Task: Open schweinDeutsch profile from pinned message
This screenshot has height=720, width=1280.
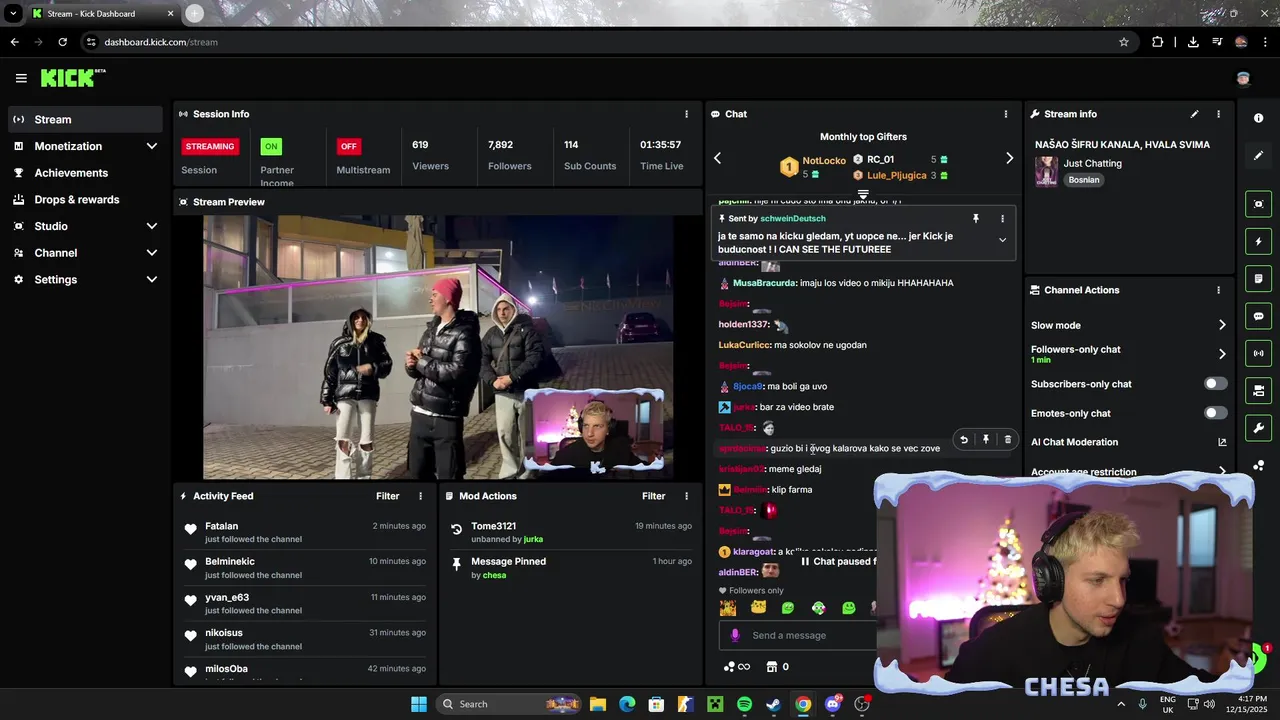Action: [793, 218]
